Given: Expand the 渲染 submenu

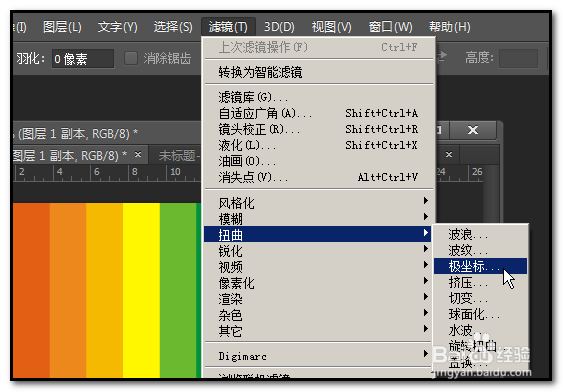Looking at the screenshot, I should click(318, 299).
